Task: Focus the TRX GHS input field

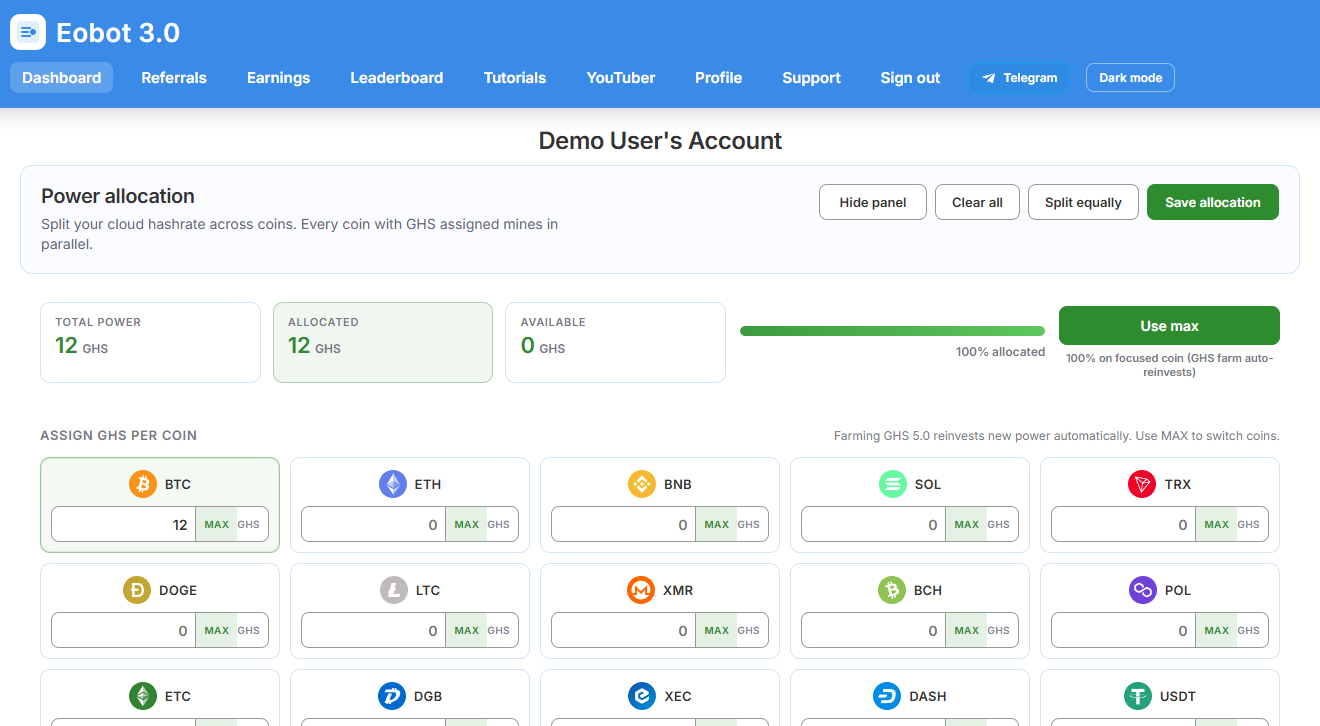Action: [x=1124, y=524]
